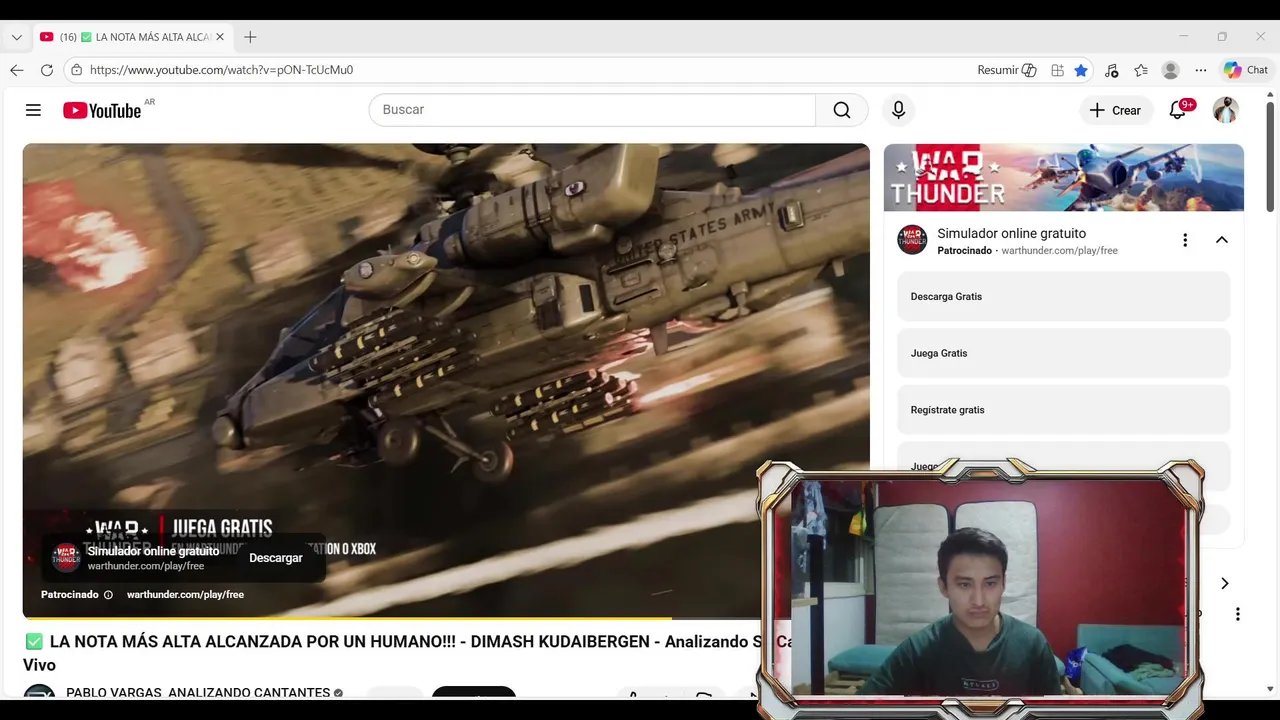
Task: Open the YouTube hamburger guide menu
Action: [x=33, y=110]
